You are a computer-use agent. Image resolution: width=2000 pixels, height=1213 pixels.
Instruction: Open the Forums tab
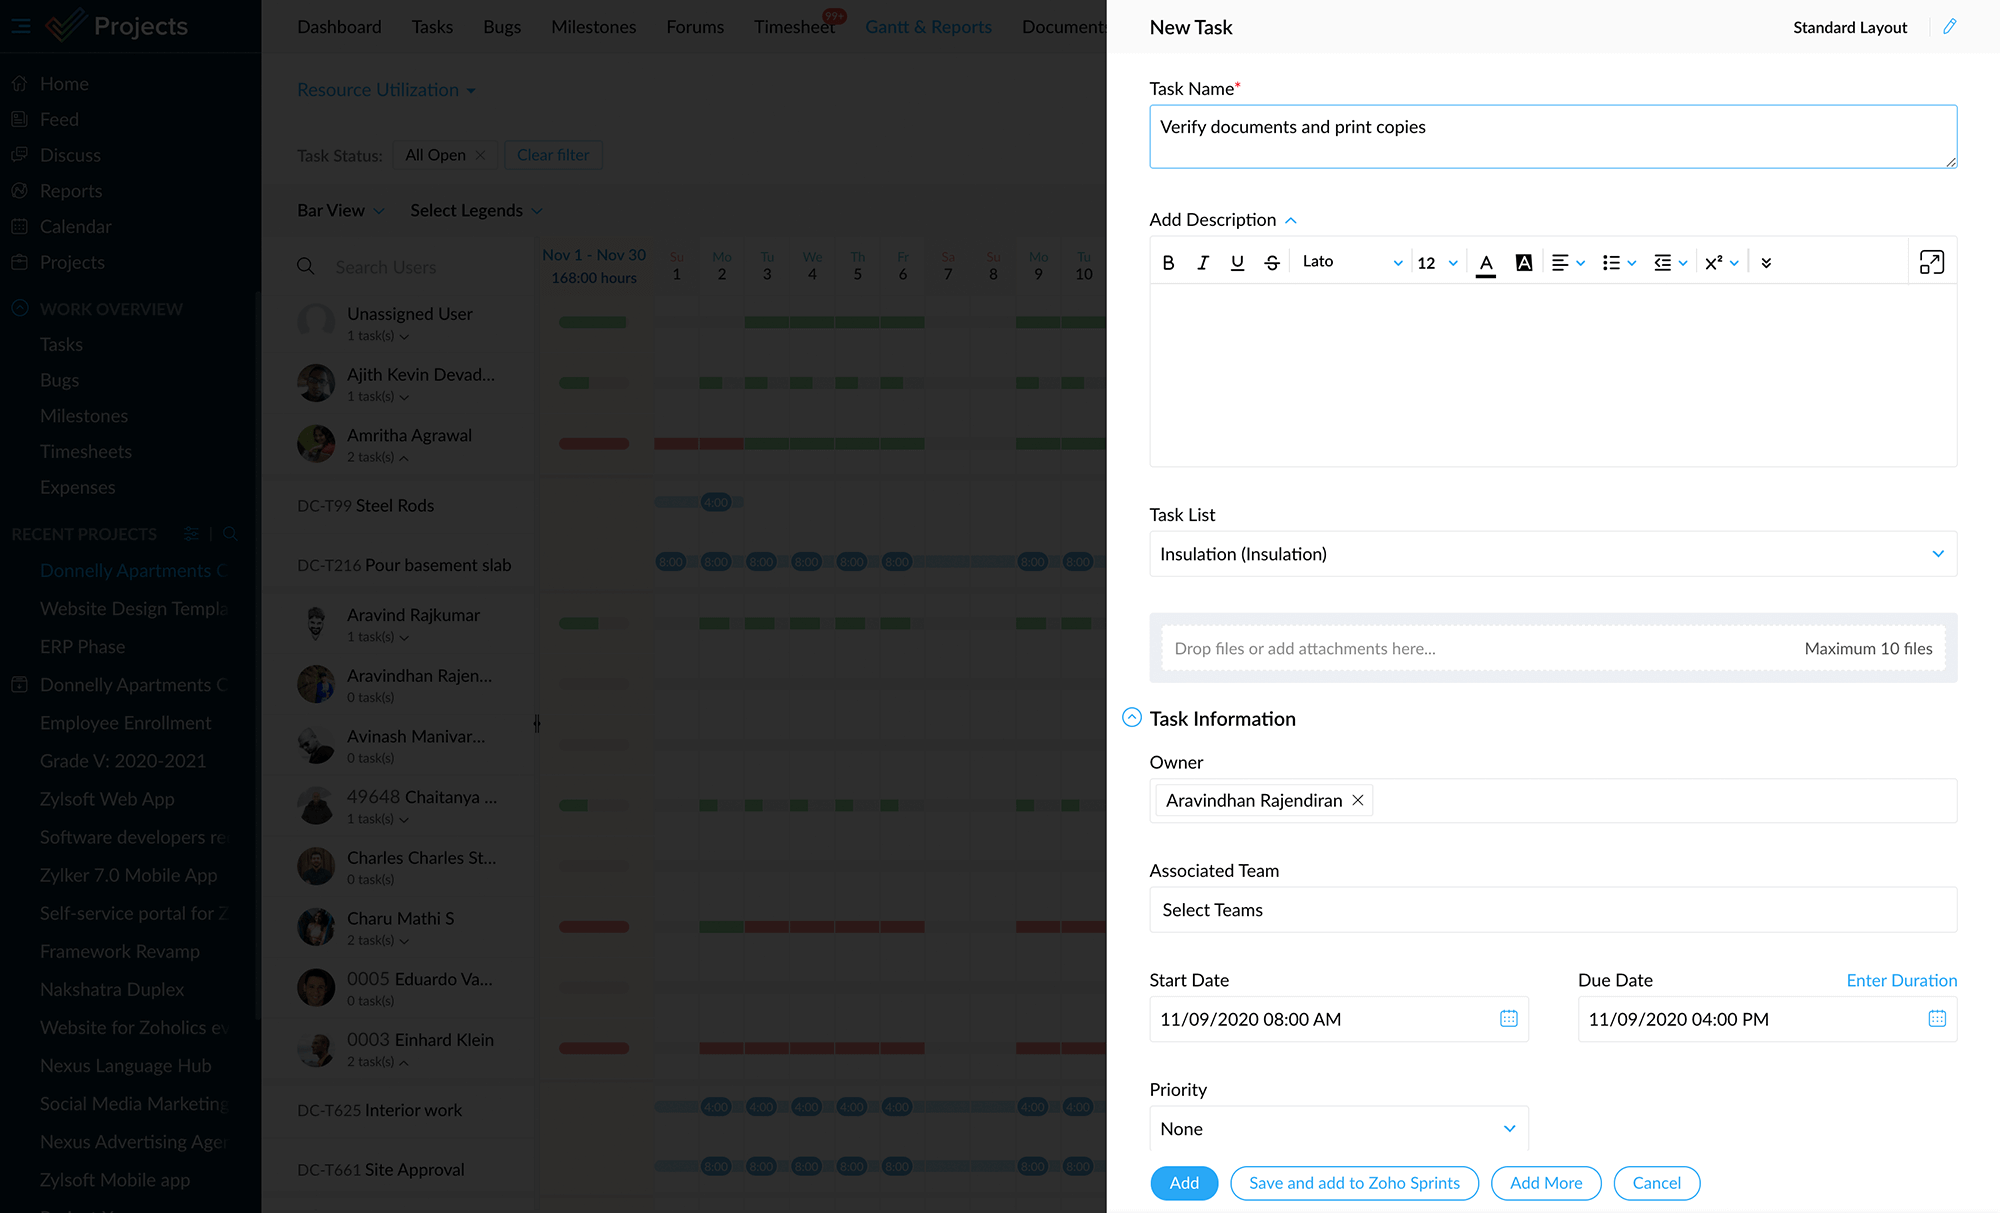click(695, 27)
